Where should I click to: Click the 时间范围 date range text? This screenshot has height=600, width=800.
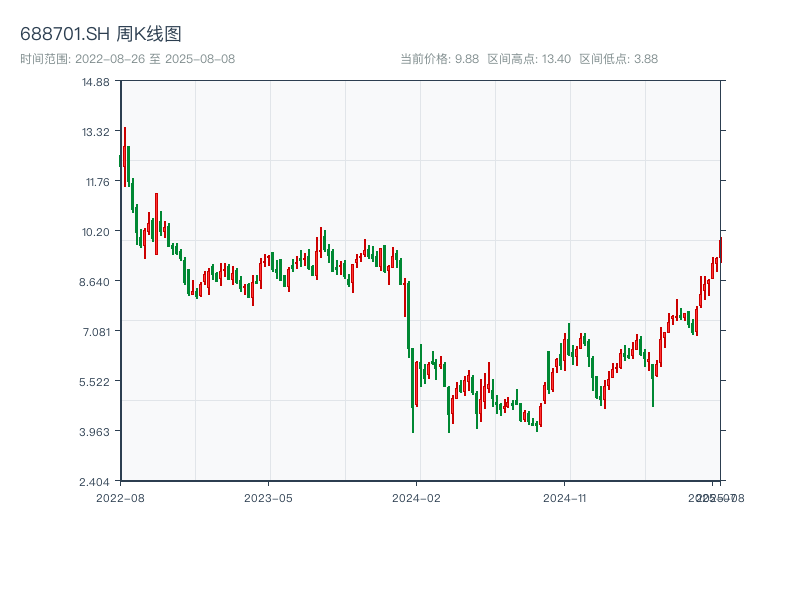pos(127,59)
